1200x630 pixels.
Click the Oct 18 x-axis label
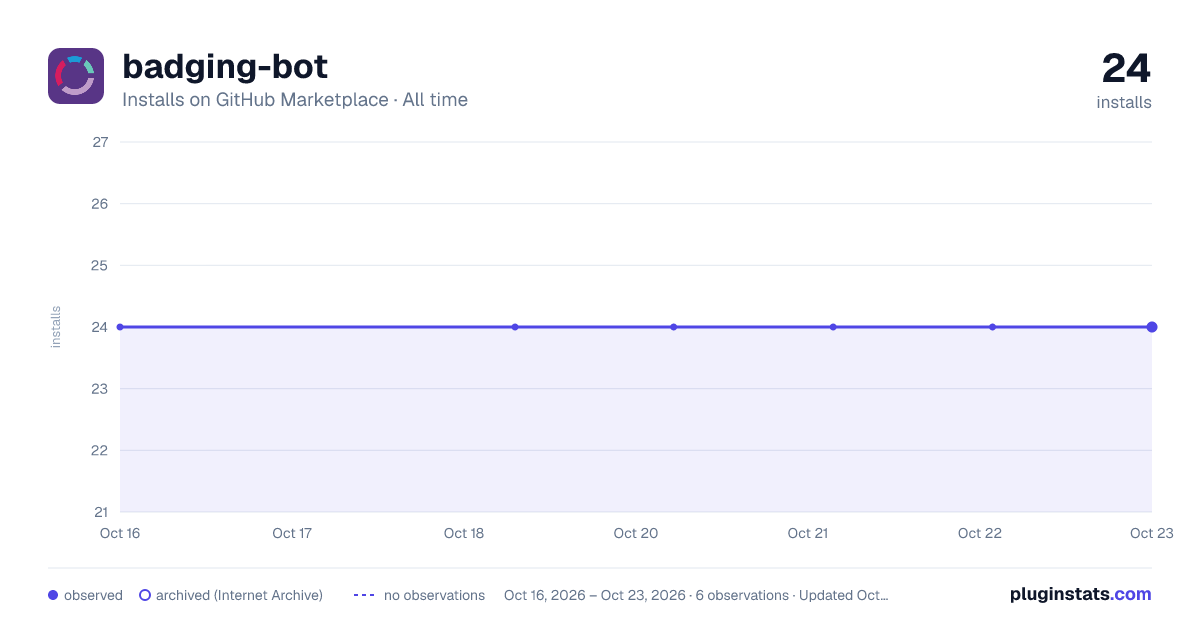pyautogui.click(x=464, y=534)
